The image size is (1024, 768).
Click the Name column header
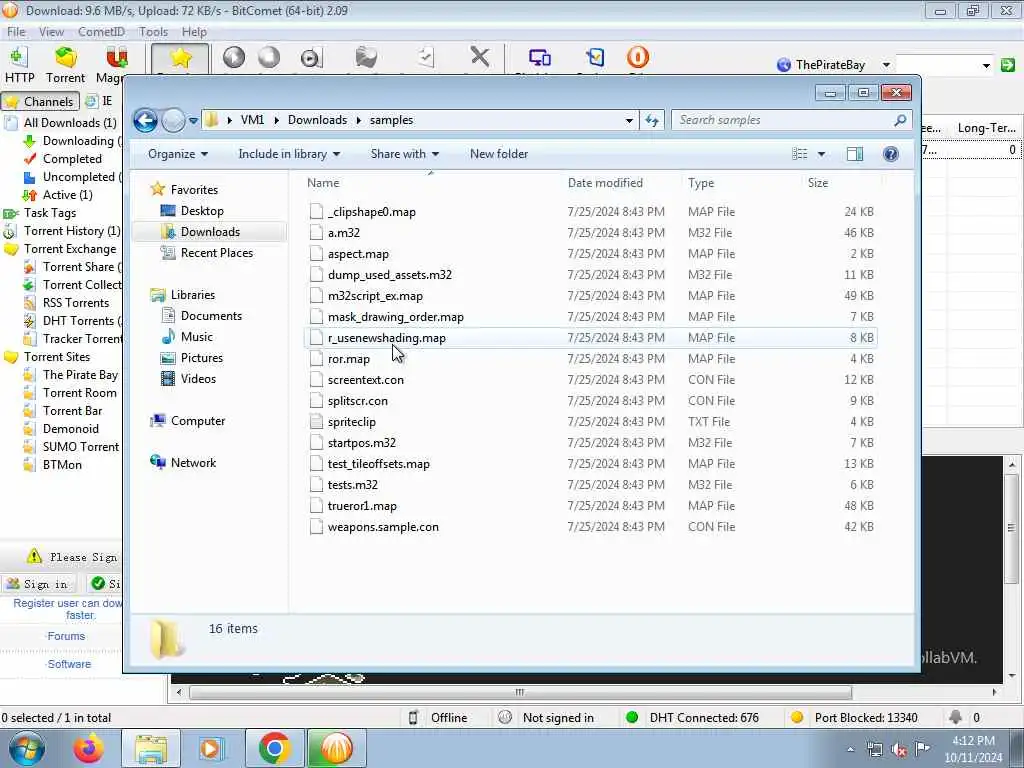coord(430,183)
